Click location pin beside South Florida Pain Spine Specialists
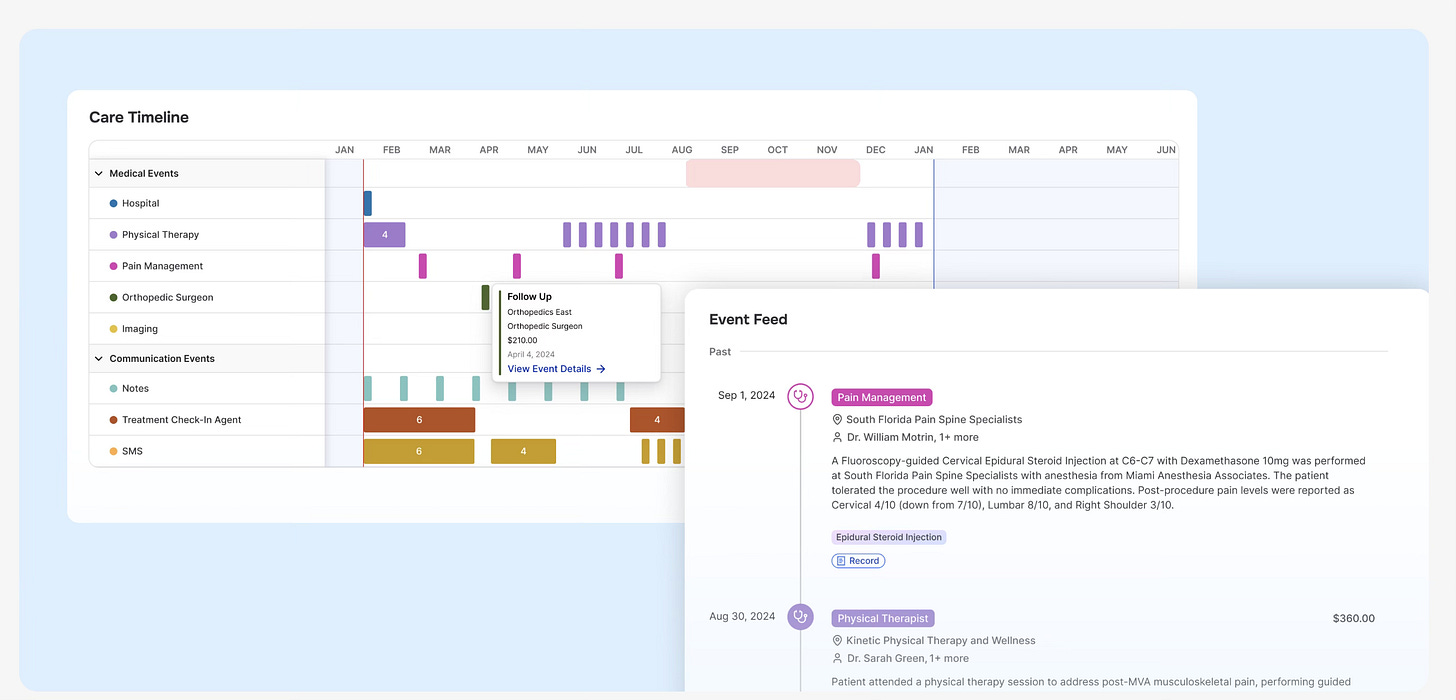This screenshot has height=700, width=1456. pyautogui.click(x=837, y=420)
